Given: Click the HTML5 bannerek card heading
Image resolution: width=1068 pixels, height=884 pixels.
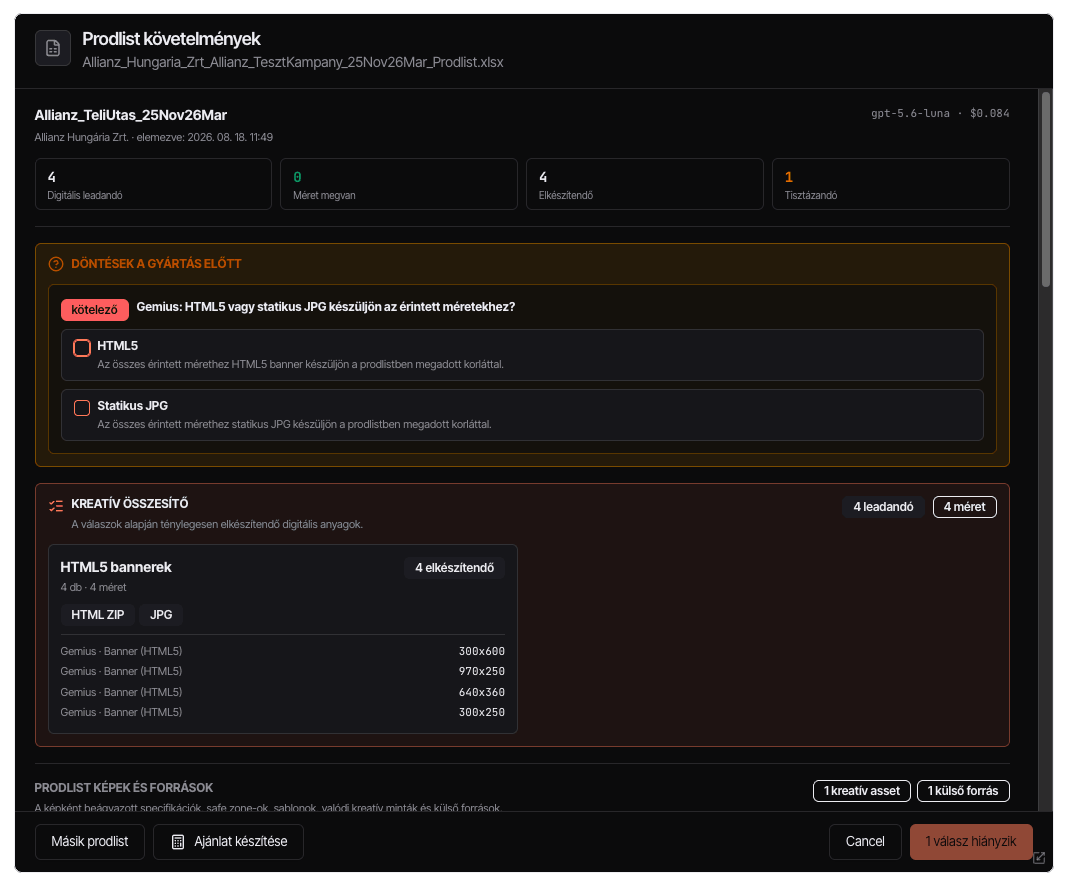Looking at the screenshot, I should tap(116, 567).
